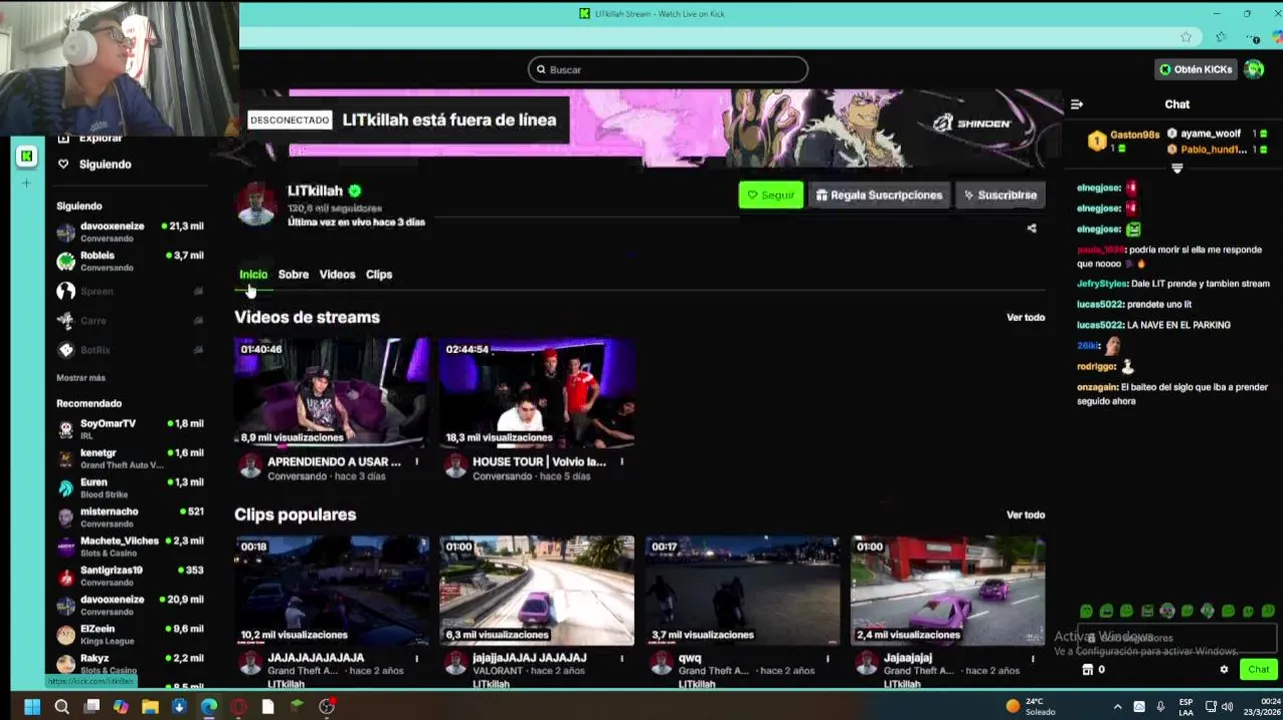Open options menu for qwq clip
The image size is (1283, 720).
(828, 659)
